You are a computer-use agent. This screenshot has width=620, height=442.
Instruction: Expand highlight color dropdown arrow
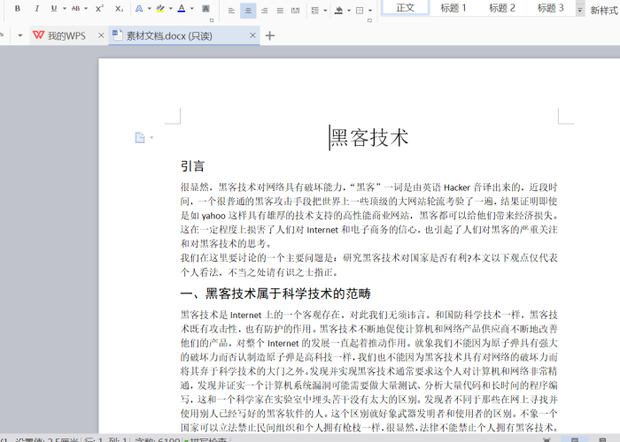pos(171,8)
